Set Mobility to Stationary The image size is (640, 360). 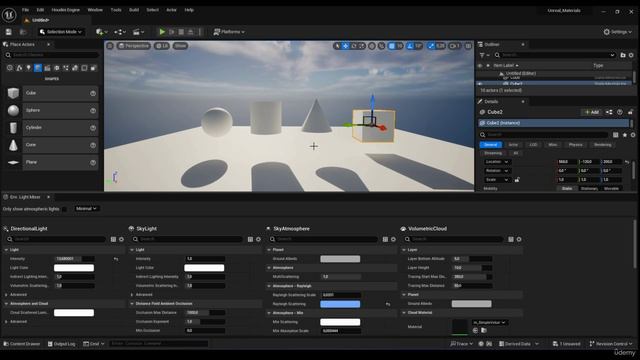(589, 189)
